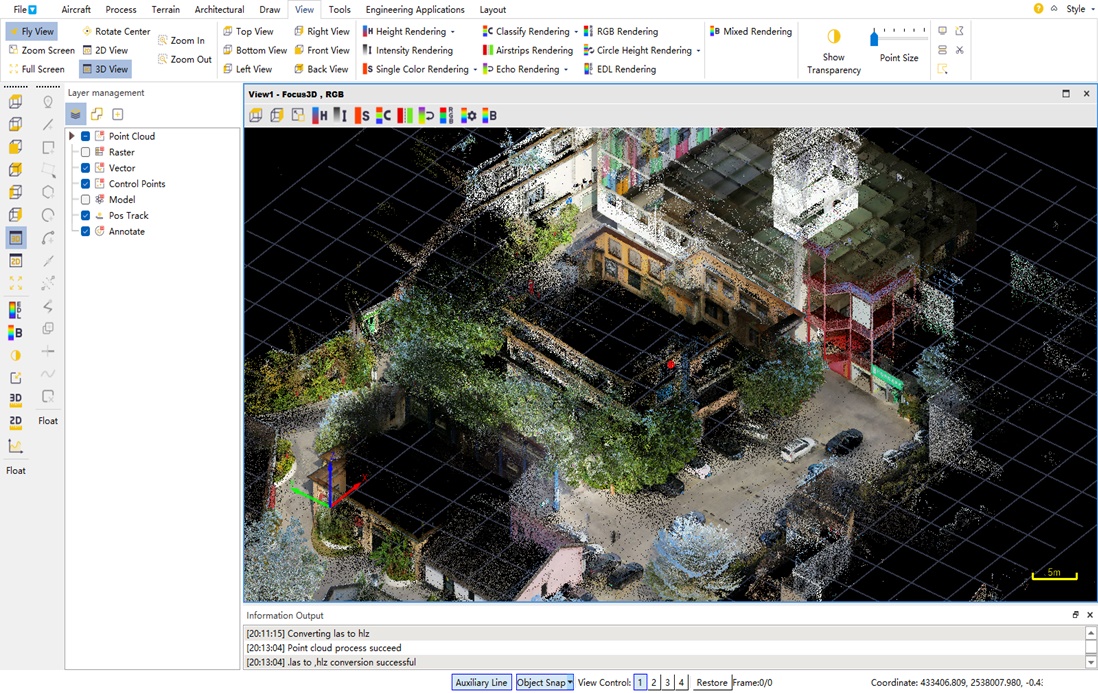This screenshot has height=693, width=1098.
Task: Click the H height rendering icon in View1 toolbar
Action: click(320, 116)
